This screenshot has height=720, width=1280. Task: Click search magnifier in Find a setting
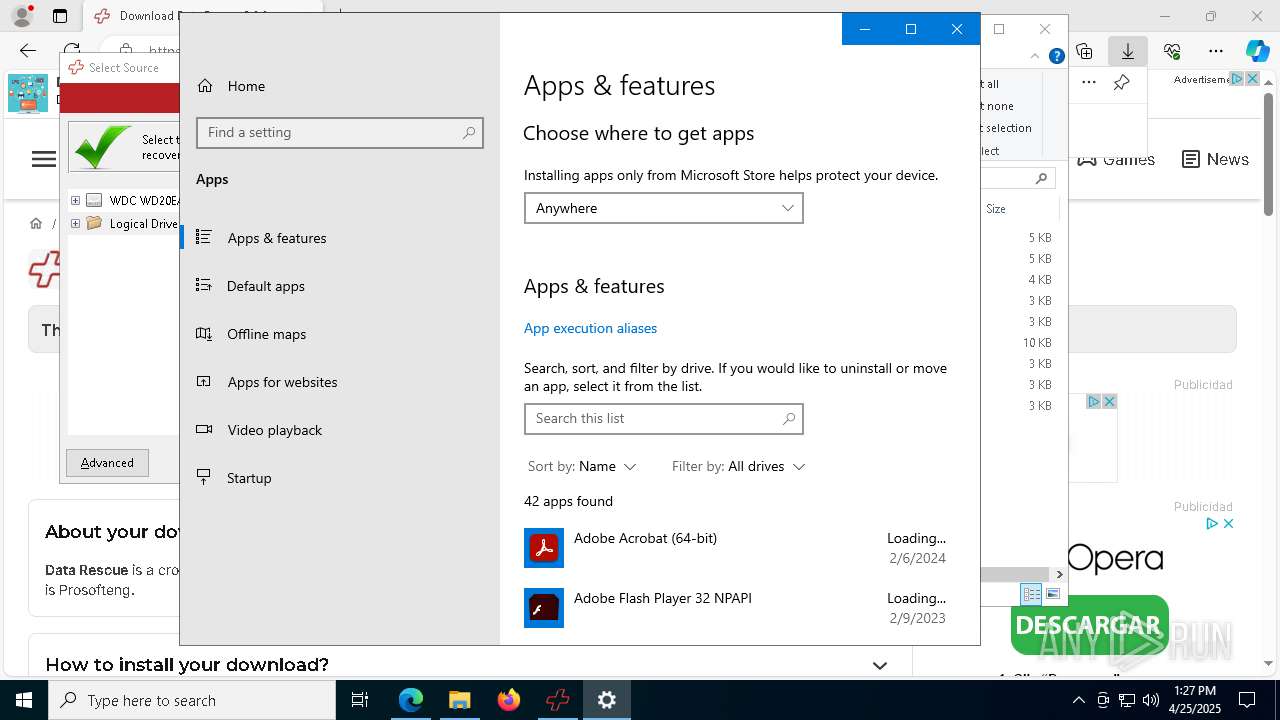click(x=469, y=133)
